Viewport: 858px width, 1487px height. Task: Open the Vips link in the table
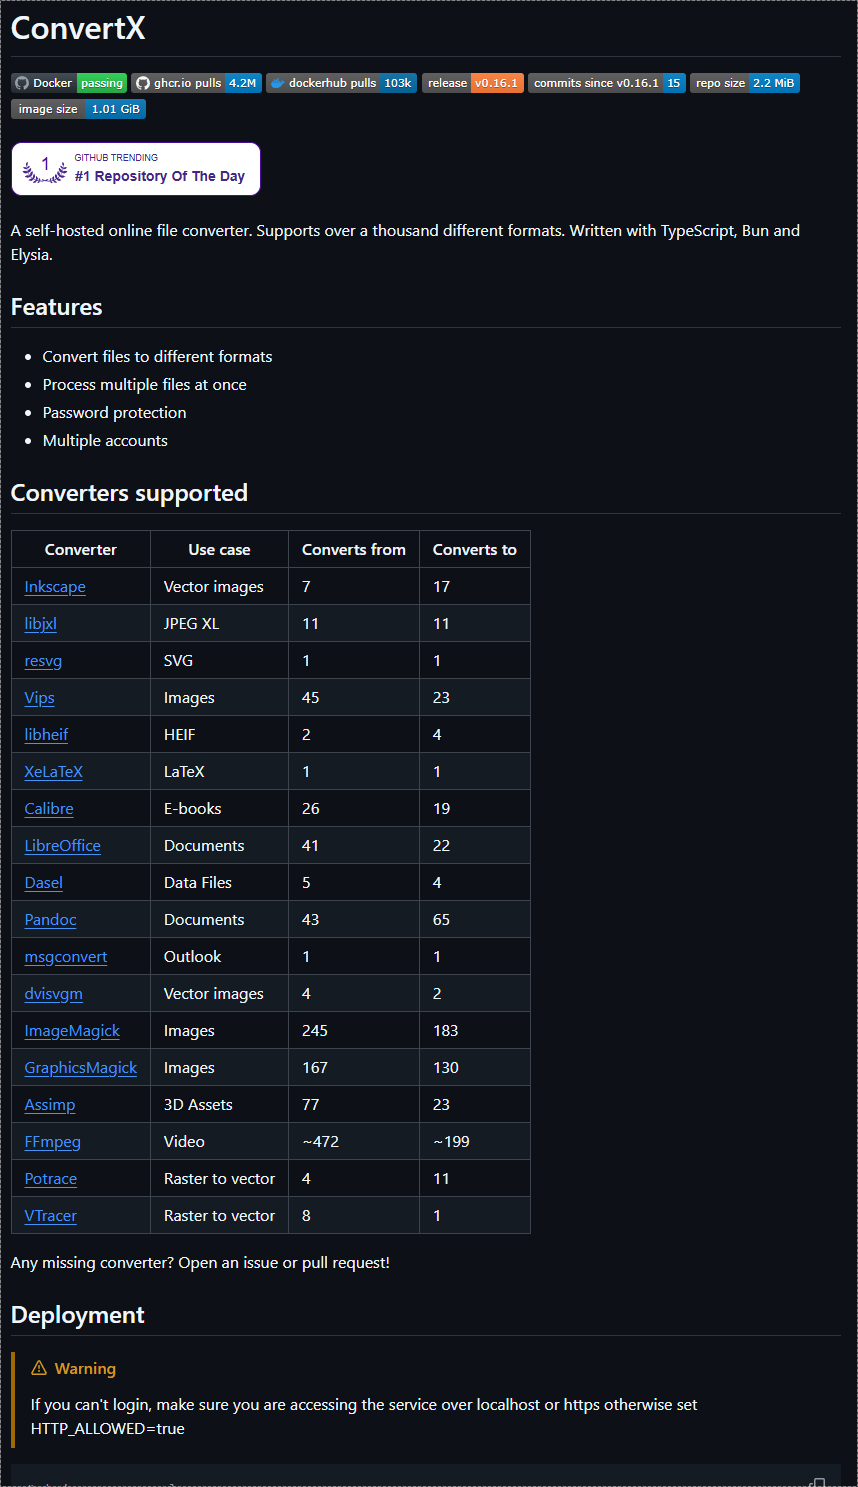tap(40, 698)
